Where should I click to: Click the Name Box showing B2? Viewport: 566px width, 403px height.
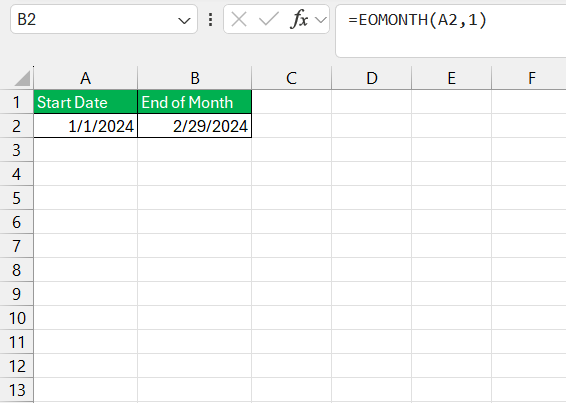coord(104,19)
